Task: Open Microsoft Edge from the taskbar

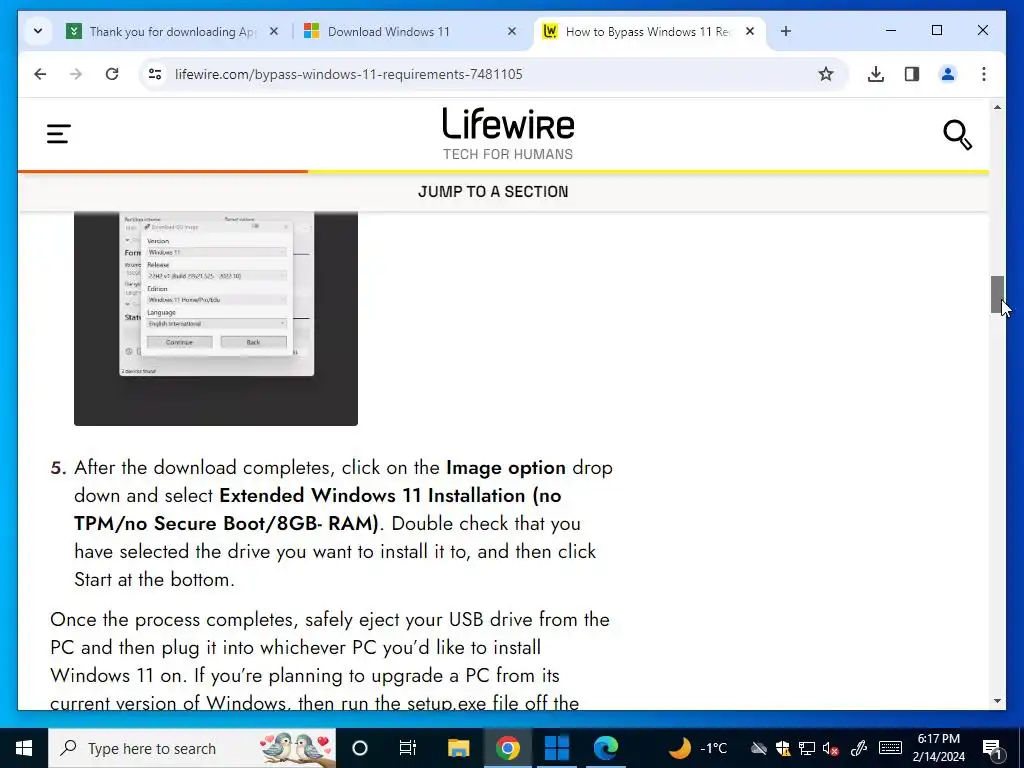Action: click(606, 748)
